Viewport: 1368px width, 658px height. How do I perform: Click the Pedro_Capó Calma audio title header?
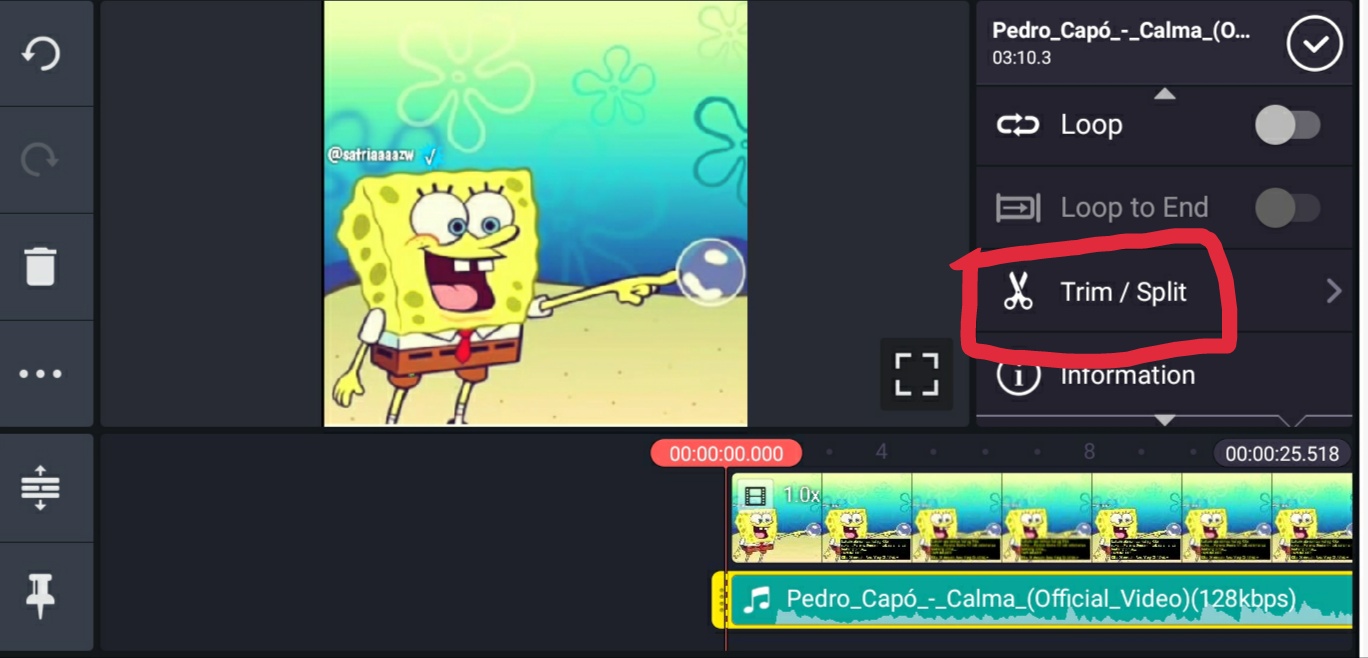coord(1121,30)
